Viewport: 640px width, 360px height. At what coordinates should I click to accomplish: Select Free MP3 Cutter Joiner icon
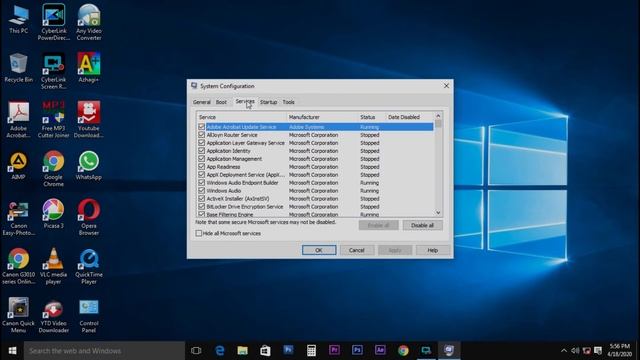(53, 120)
